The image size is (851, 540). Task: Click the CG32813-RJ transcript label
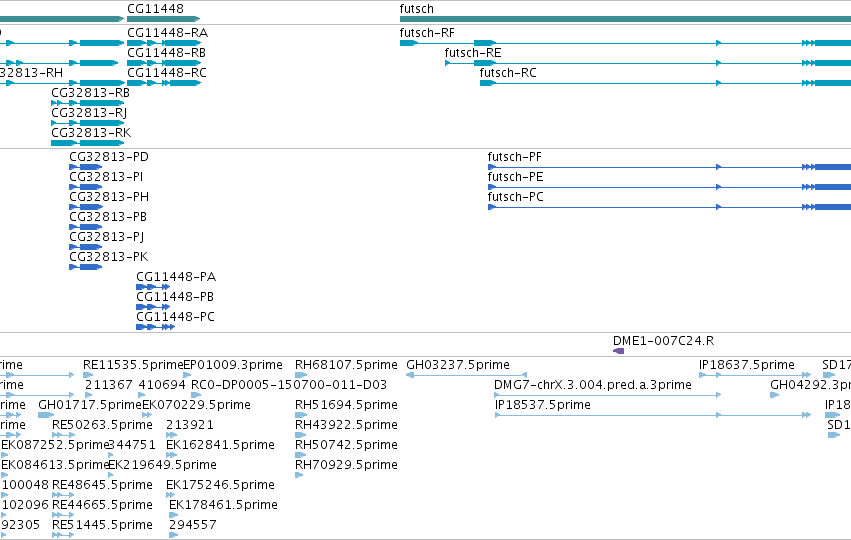(x=89, y=113)
